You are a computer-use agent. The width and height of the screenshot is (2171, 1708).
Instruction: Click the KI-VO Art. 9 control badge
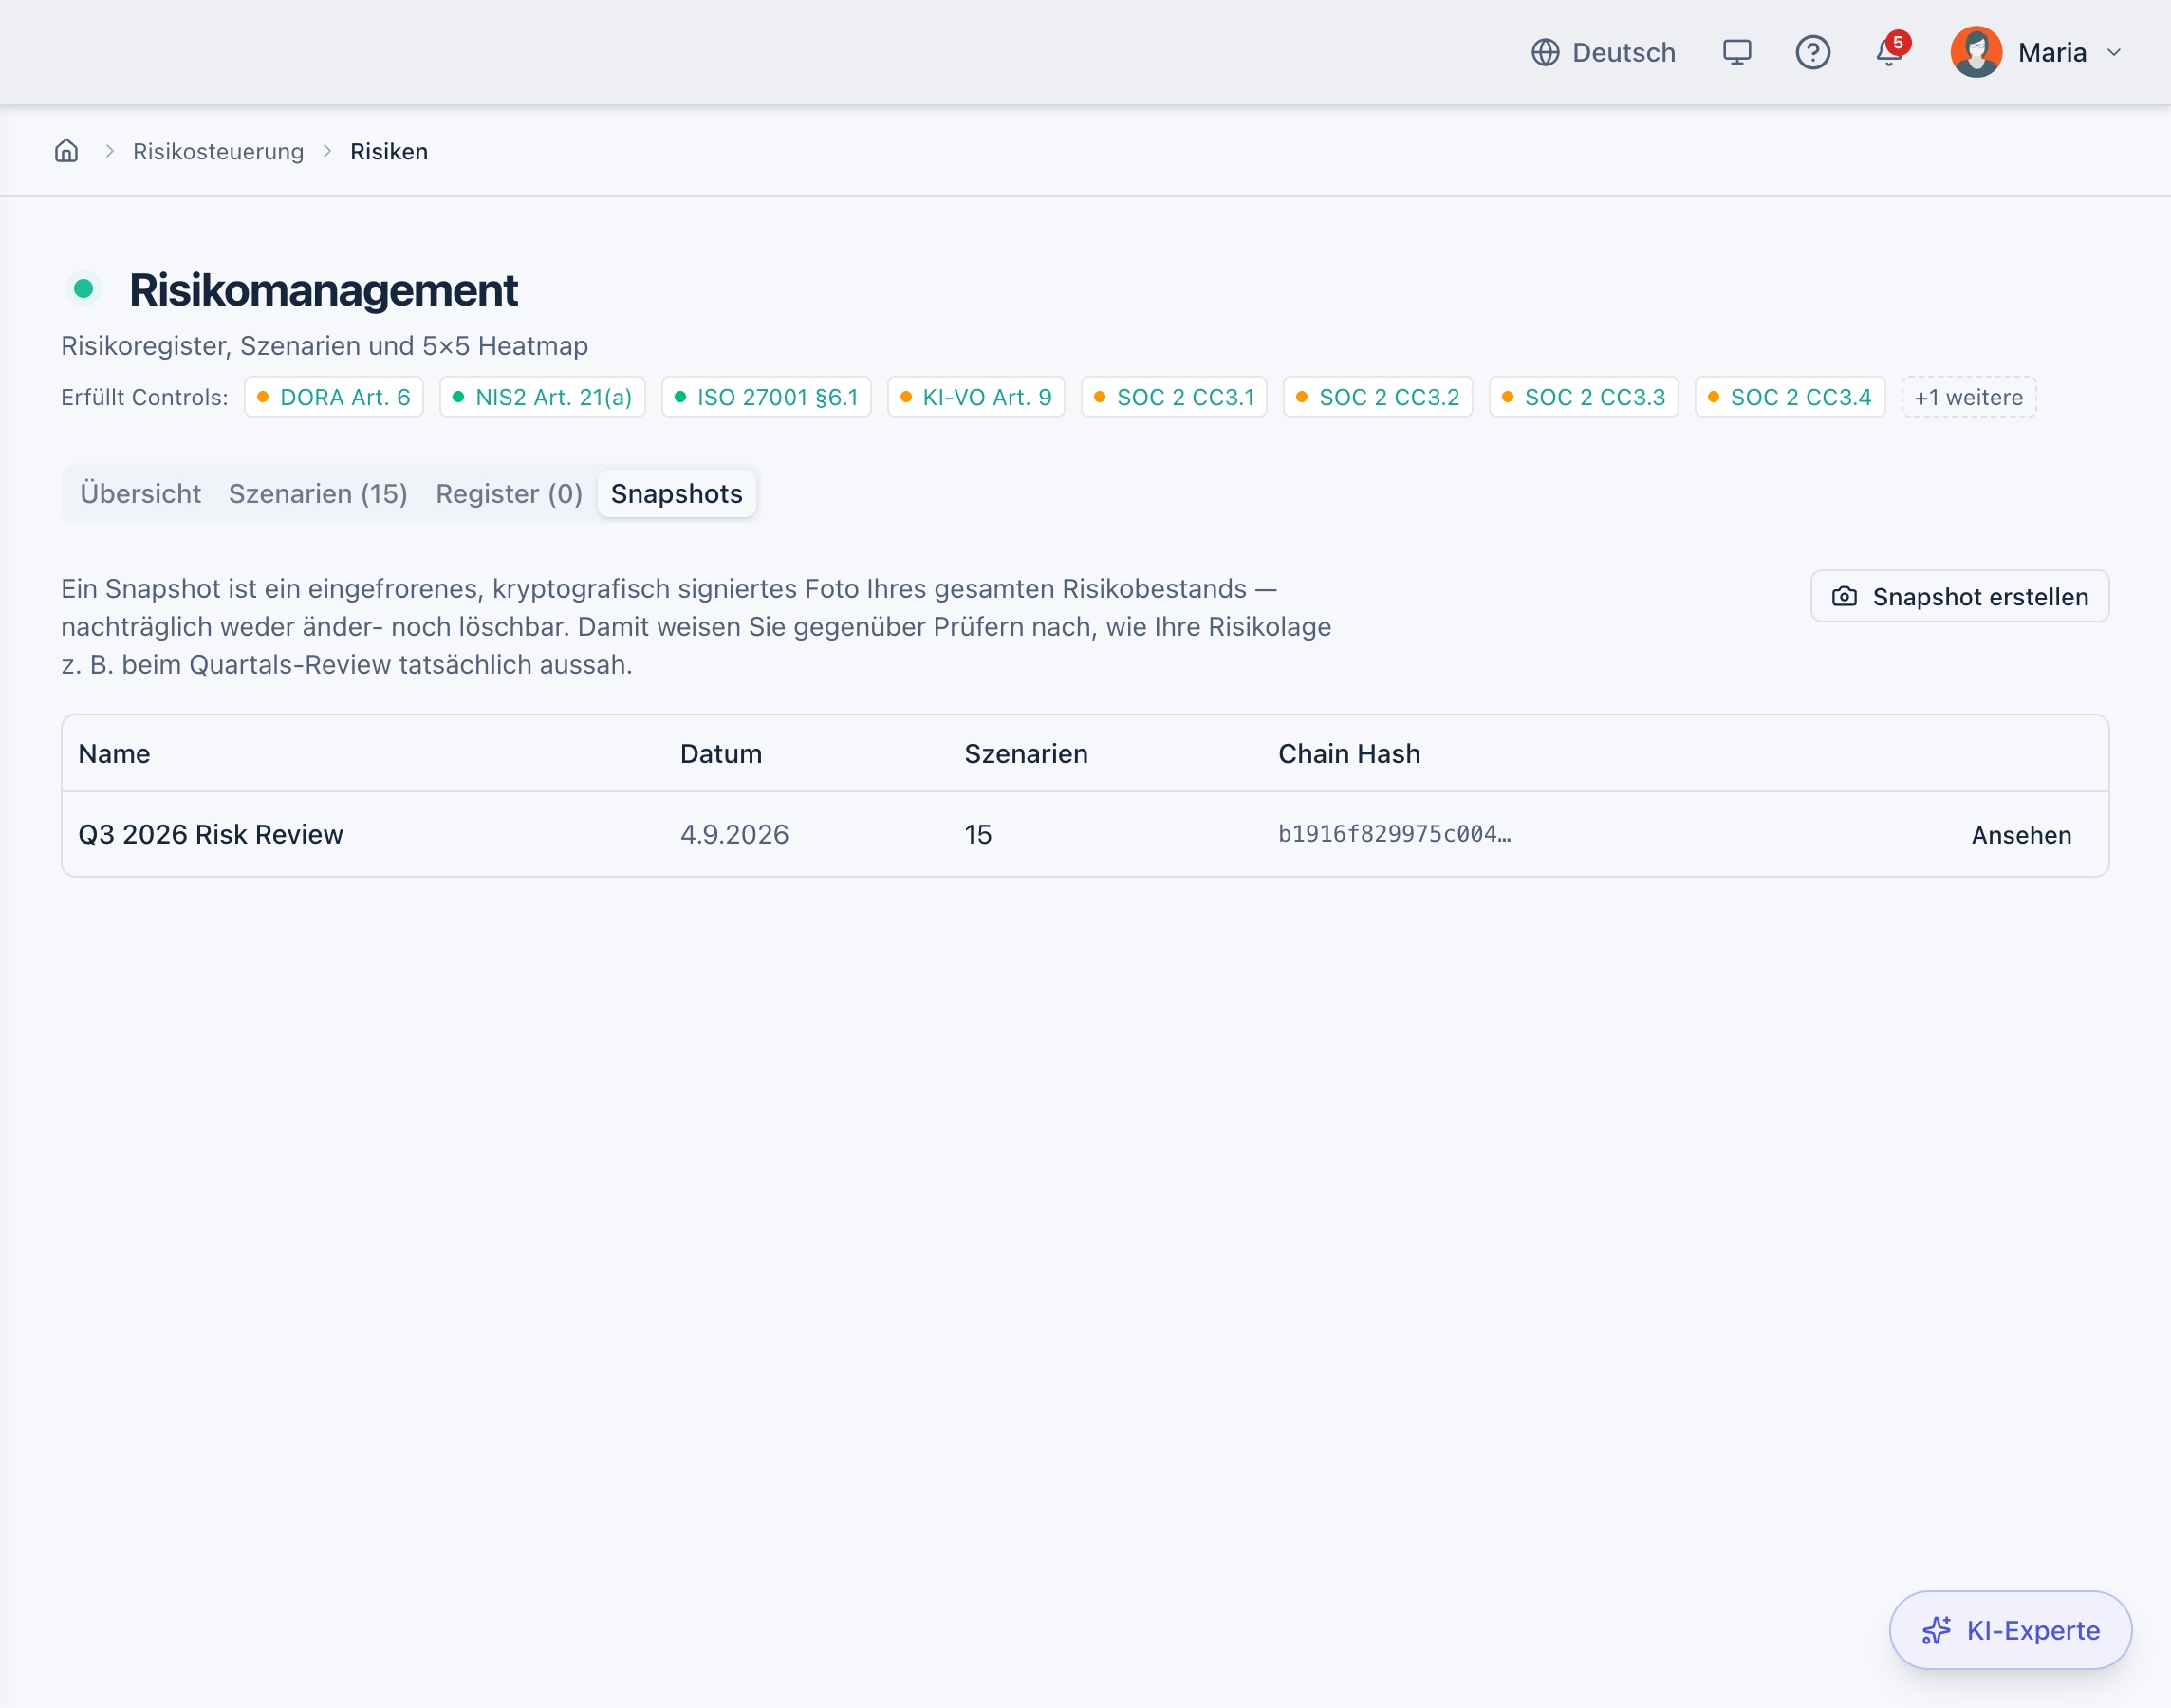click(976, 397)
